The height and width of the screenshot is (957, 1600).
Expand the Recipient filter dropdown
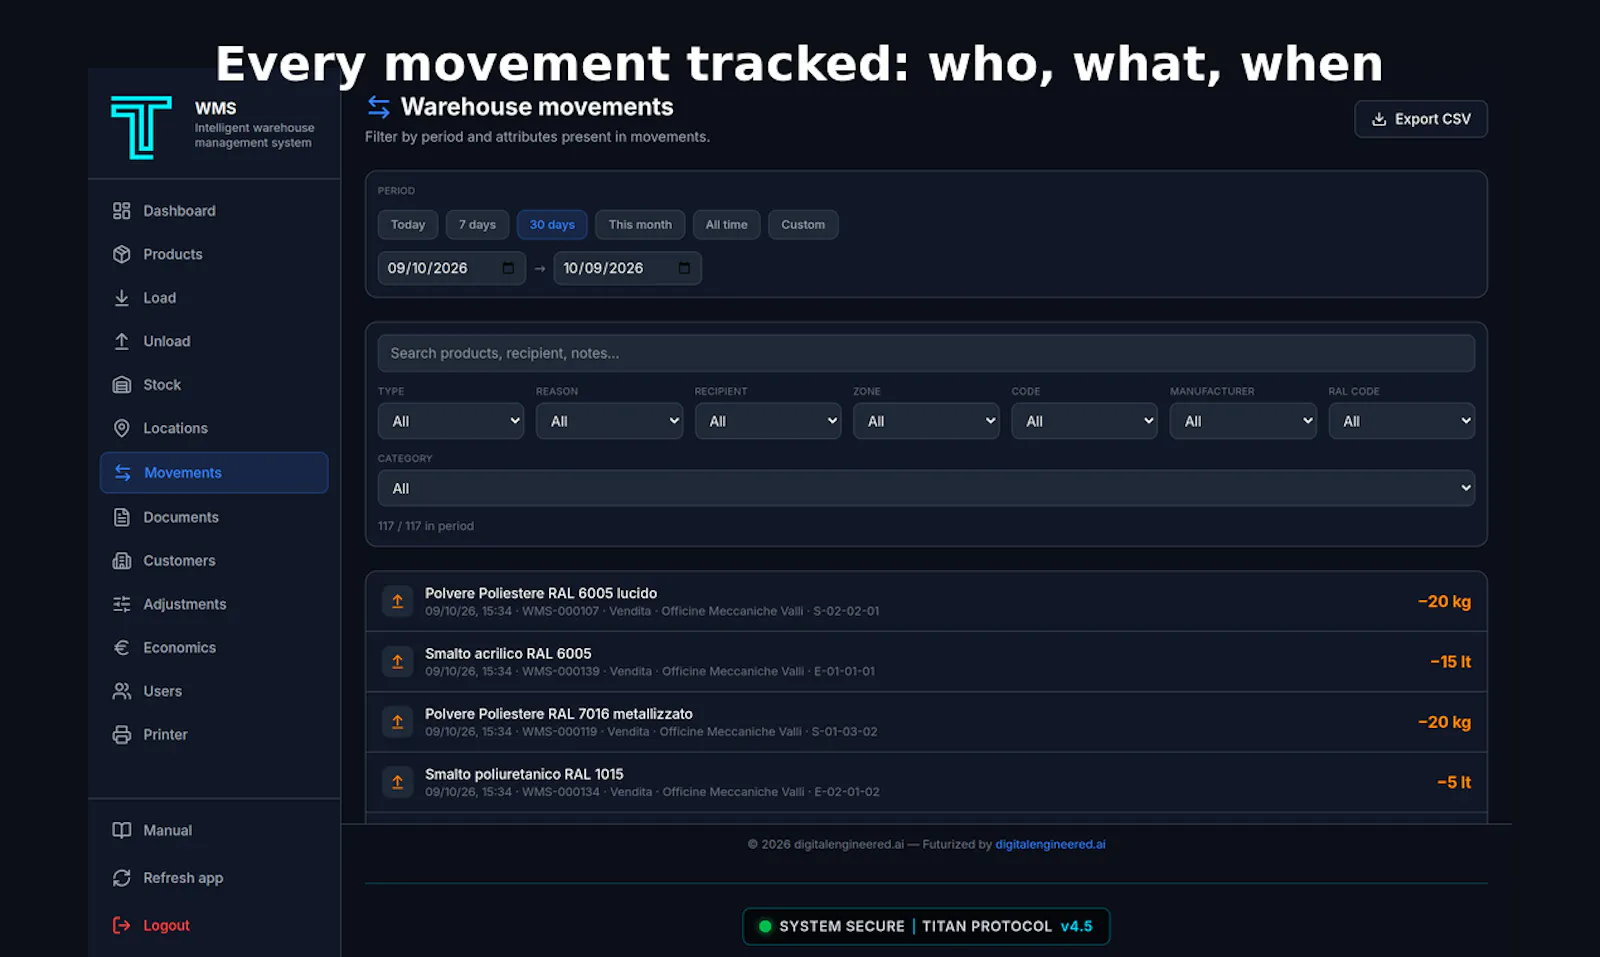768,421
